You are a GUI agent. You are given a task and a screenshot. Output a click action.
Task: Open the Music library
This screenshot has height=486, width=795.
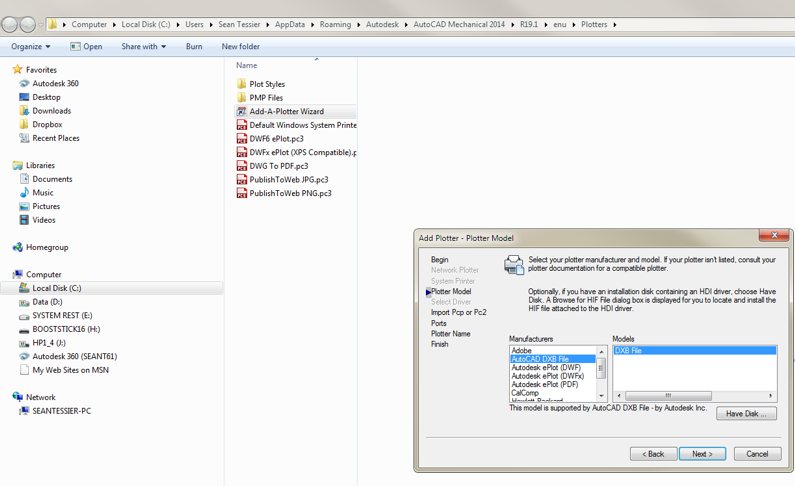[x=43, y=193]
